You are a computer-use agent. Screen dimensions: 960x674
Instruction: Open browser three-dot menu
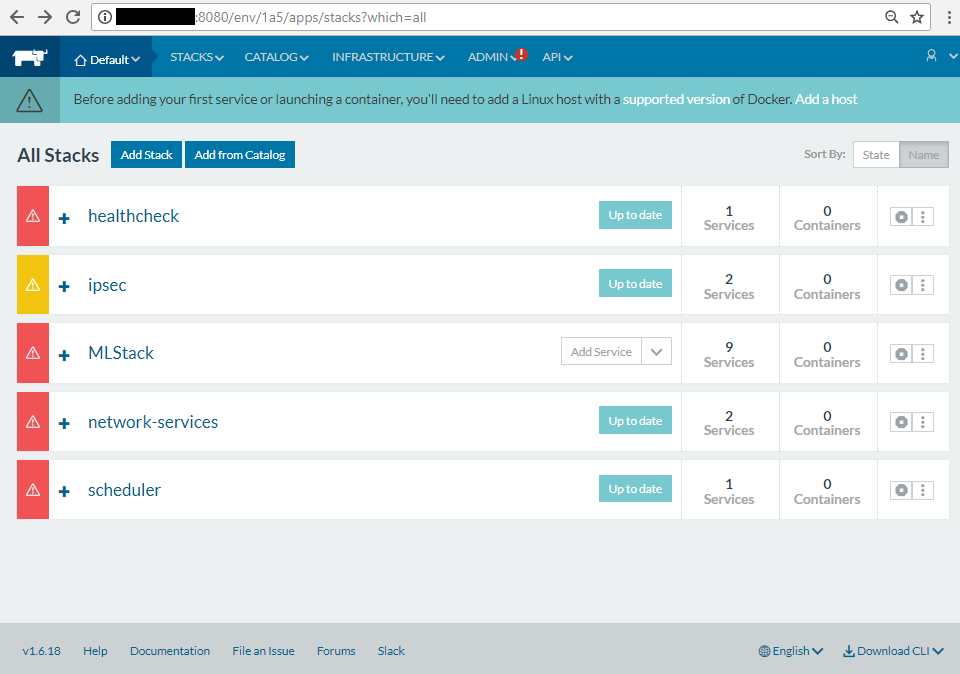pyautogui.click(x=949, y=17)
